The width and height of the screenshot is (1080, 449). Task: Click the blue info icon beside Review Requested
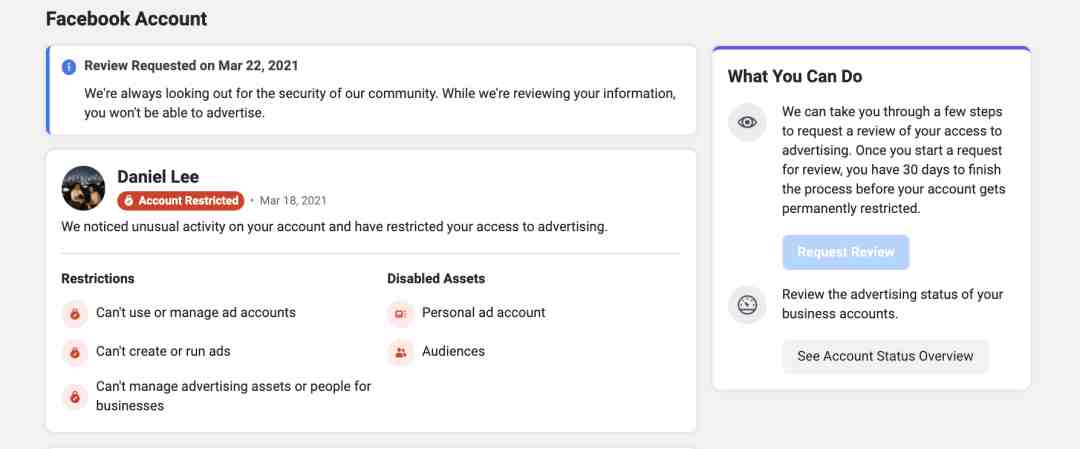[68, 67]
